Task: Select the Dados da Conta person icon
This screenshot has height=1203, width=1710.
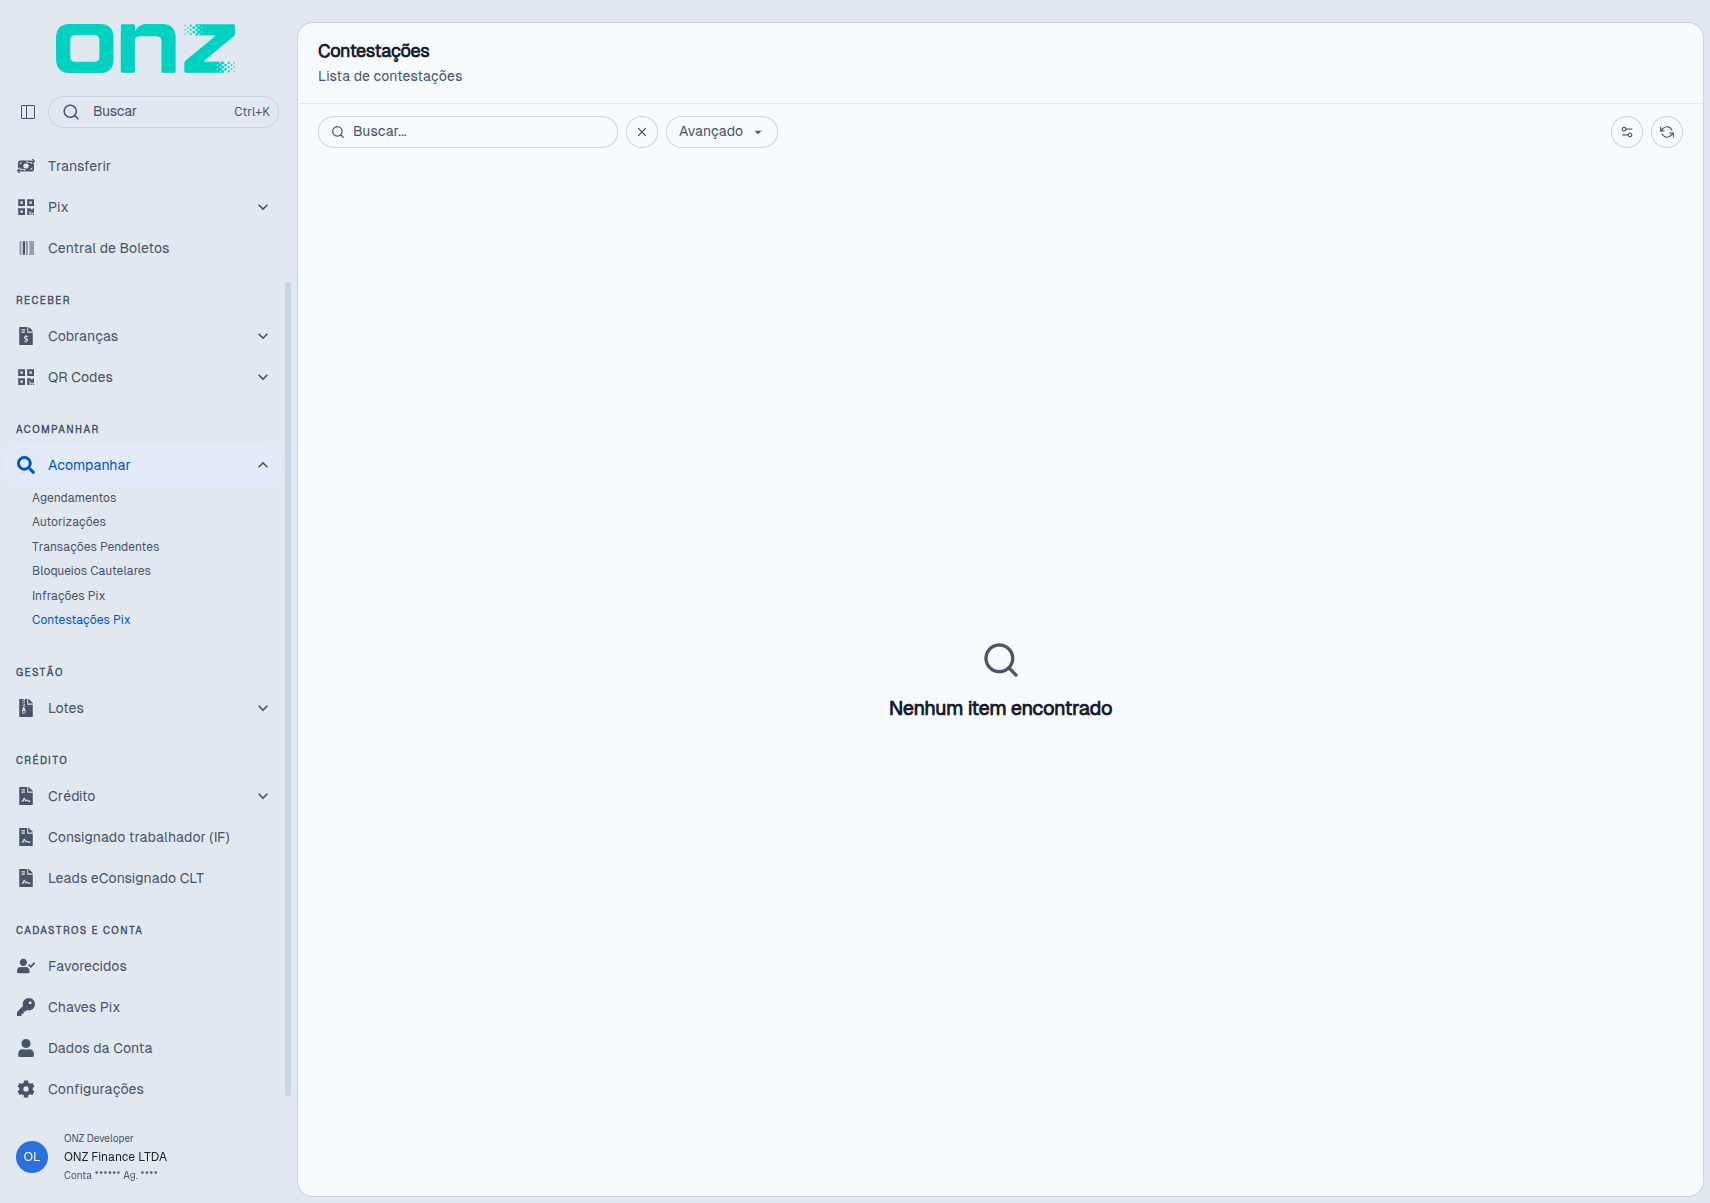Action: click(26, 1048)
